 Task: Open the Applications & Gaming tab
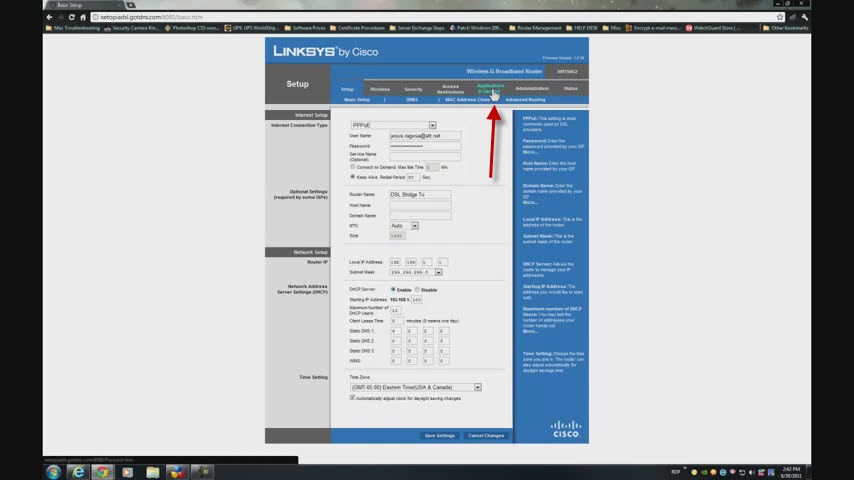pos(490,88)
